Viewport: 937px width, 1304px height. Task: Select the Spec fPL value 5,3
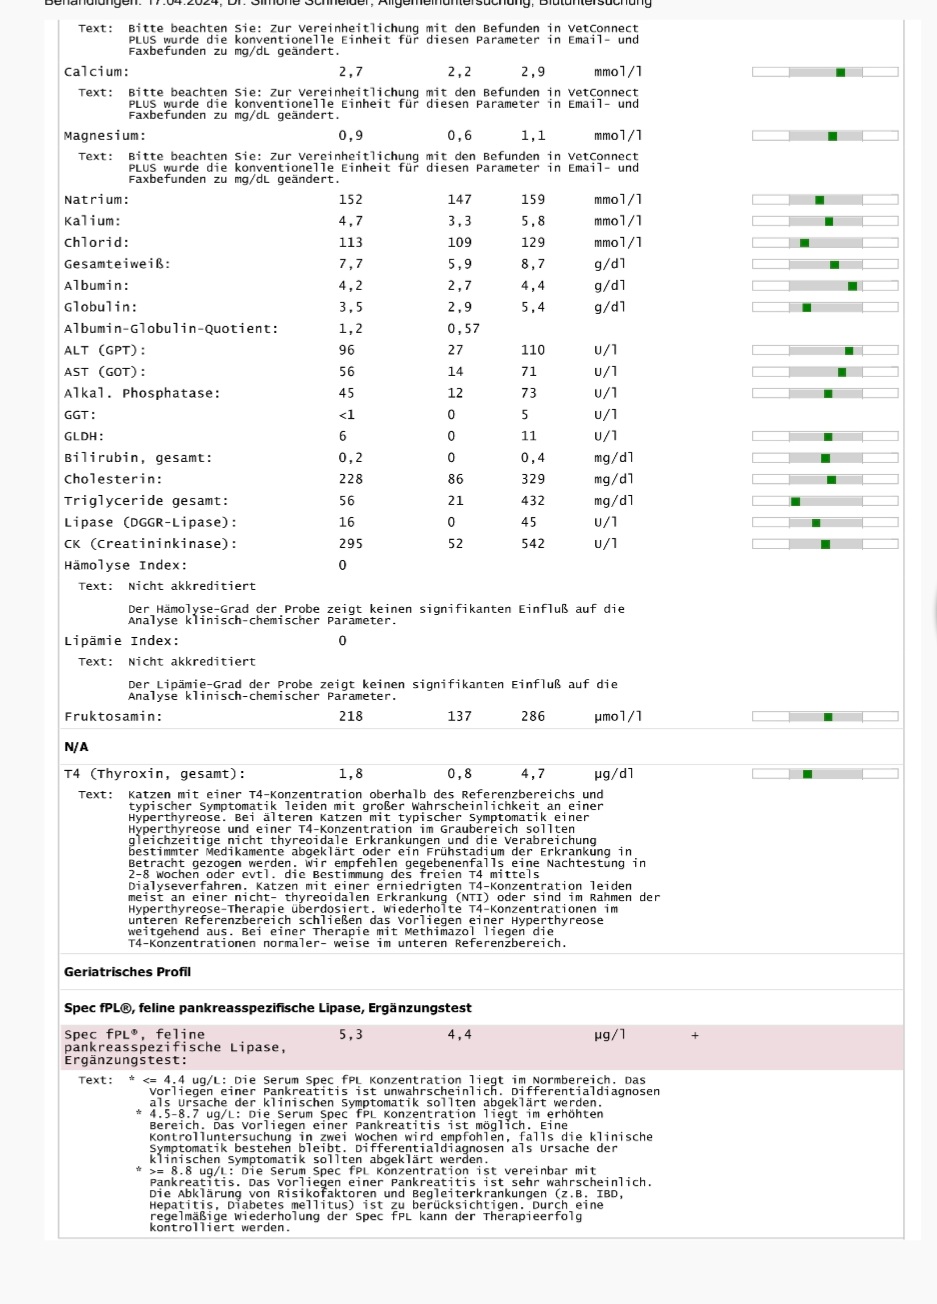coord(351,1035)
